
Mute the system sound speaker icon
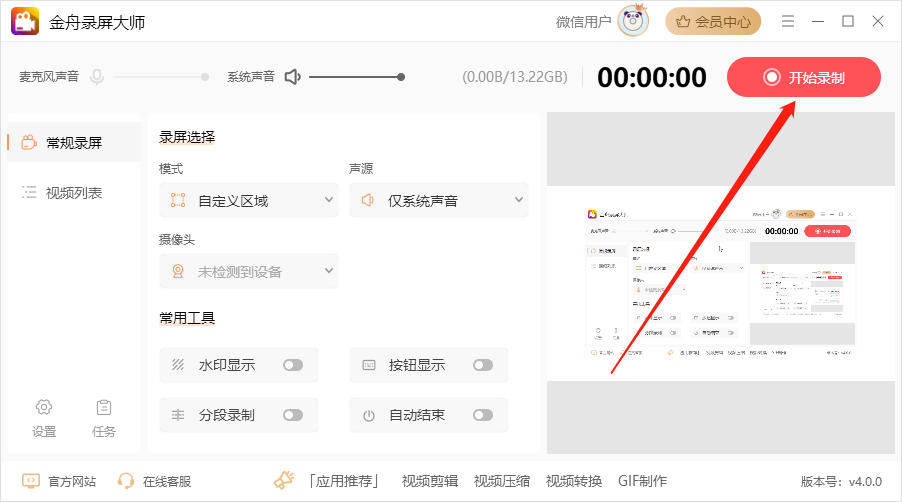[x=293, y=77]
